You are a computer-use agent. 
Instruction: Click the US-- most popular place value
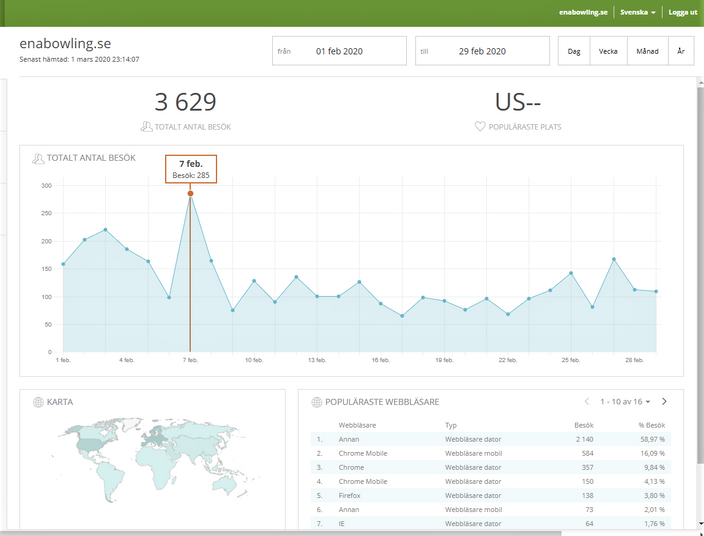[x=518, y=102]
